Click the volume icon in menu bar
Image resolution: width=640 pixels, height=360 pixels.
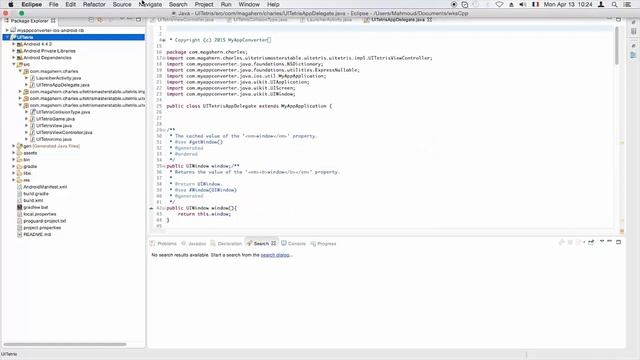point(523,4)
